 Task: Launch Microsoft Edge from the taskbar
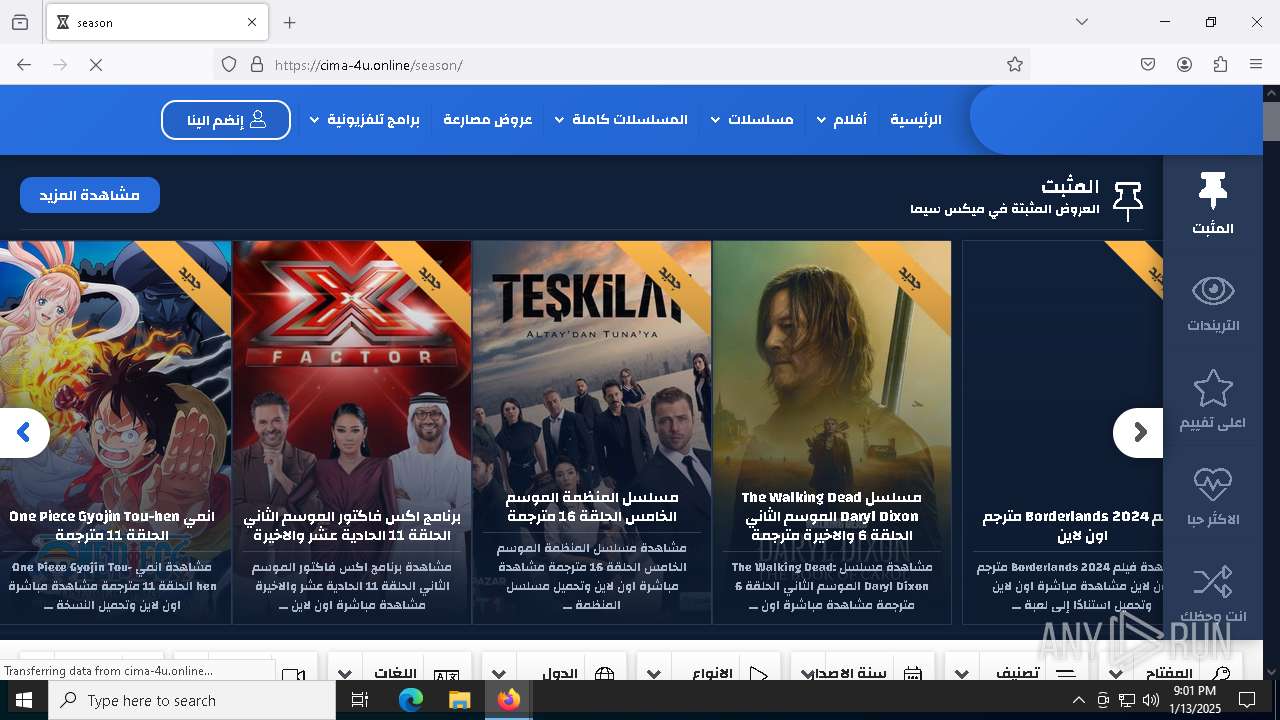tap(411, 700)
